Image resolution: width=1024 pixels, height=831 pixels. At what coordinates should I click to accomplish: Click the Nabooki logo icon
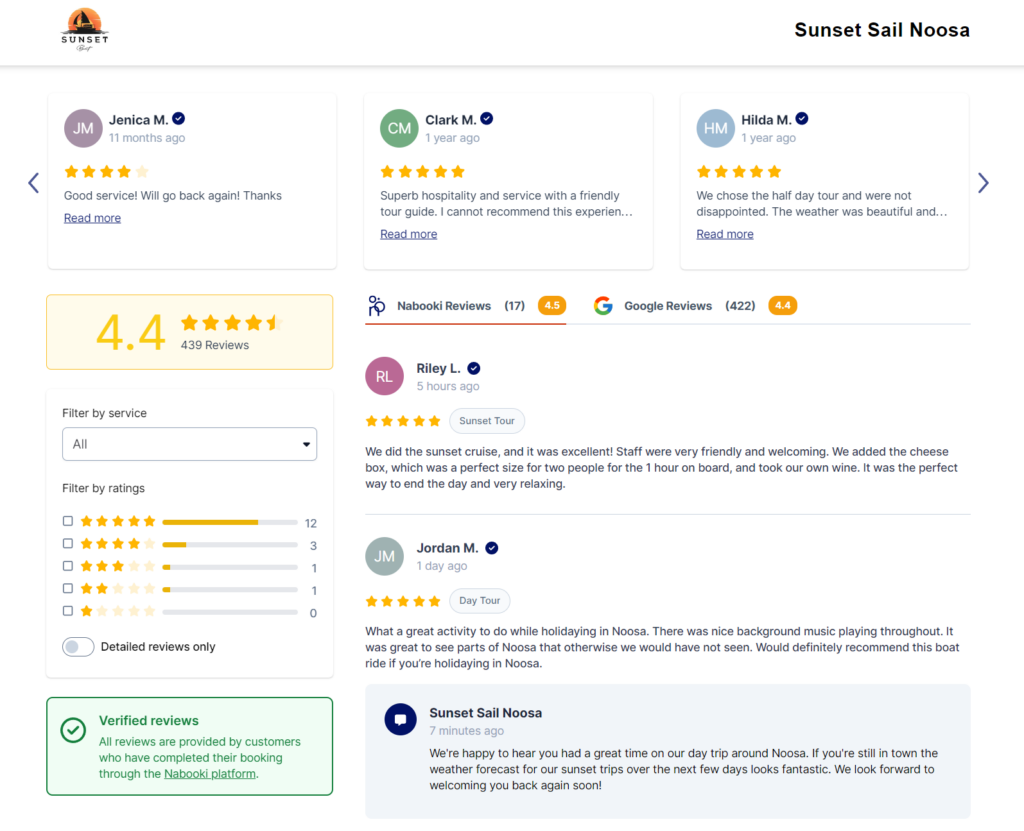coord(376,306)
